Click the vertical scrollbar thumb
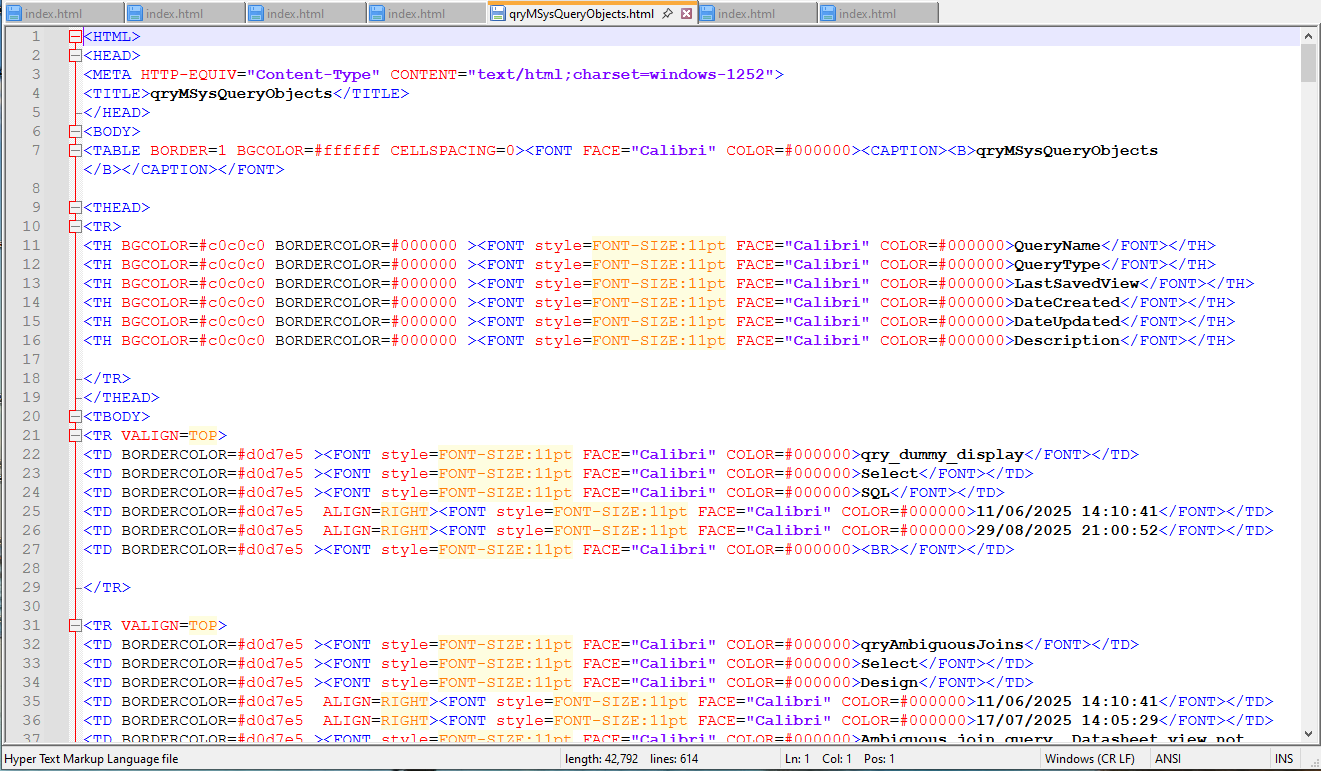The width and height of the screenshot is (1321, 771). click(1308, 63)
